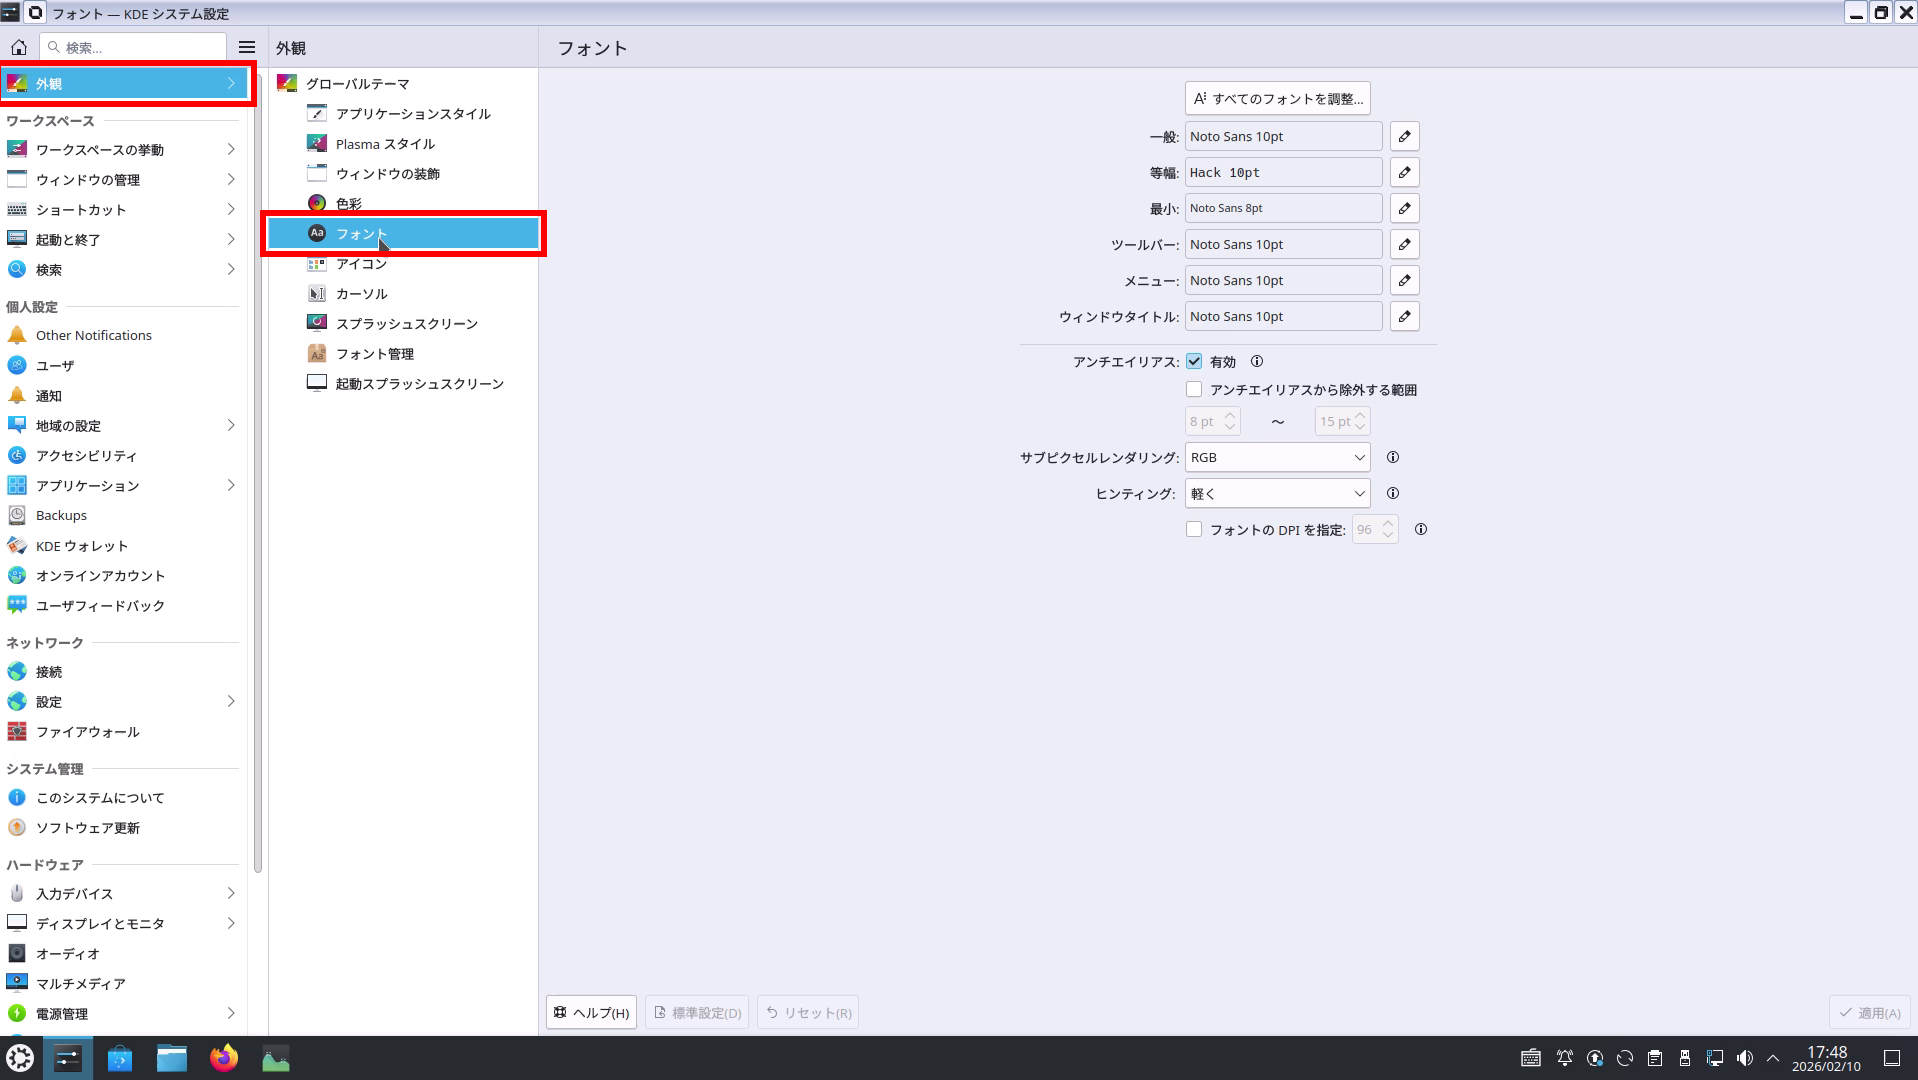Click the edit pencil for the 等幅 font

[1404, 173]
